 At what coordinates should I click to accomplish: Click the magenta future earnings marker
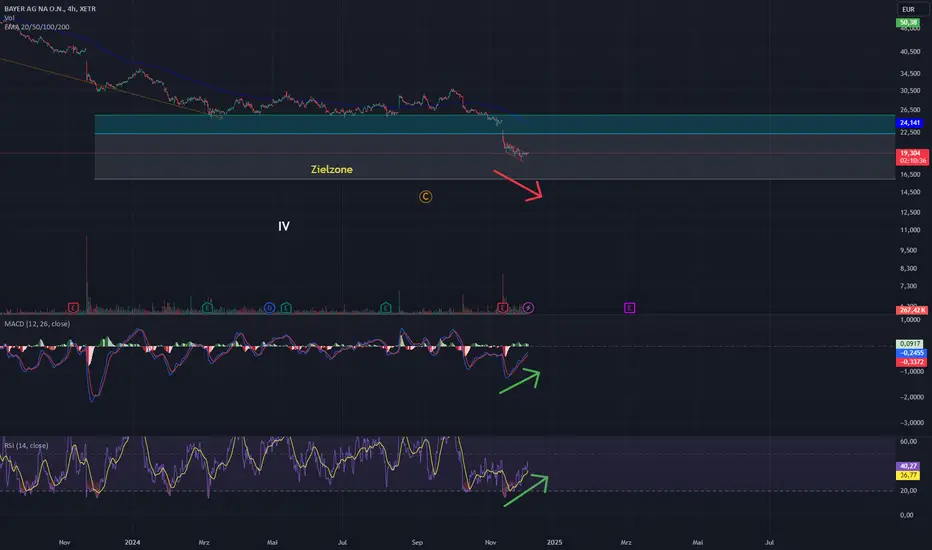tap(629, 307)
